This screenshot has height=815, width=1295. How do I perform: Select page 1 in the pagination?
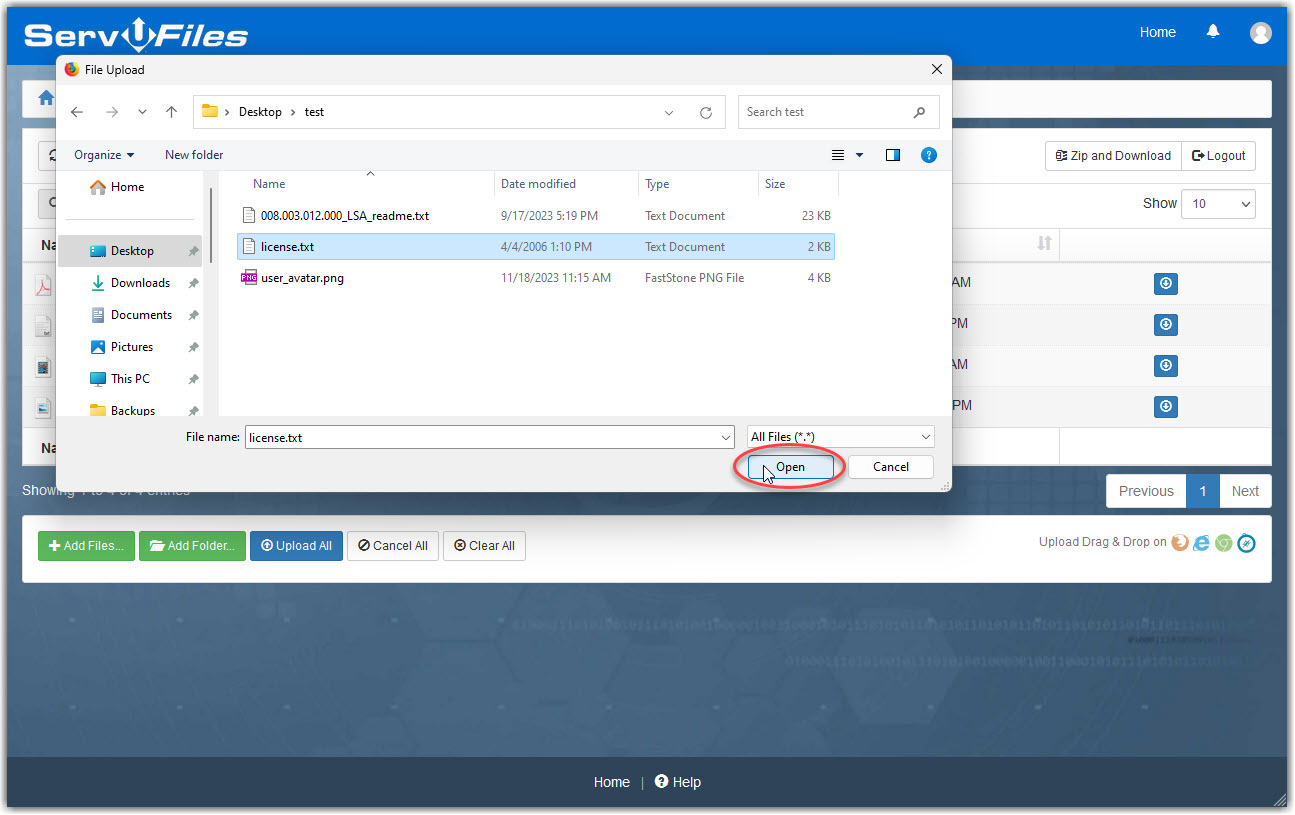click(x=1203, y=491)
